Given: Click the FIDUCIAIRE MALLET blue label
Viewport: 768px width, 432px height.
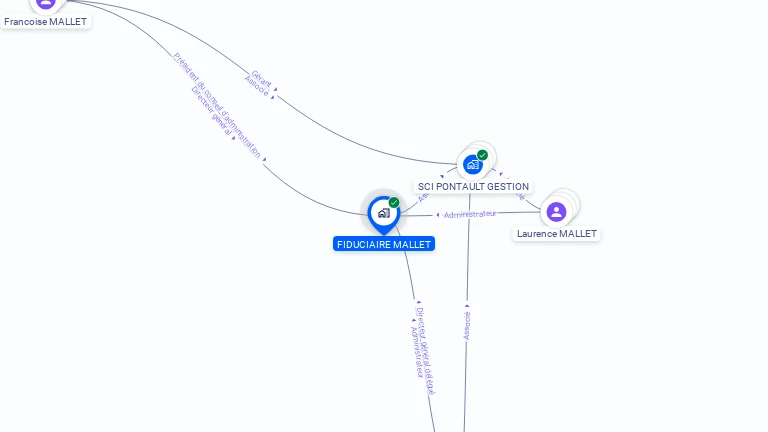Looking at the screenshot, I should tap(384, 244).
